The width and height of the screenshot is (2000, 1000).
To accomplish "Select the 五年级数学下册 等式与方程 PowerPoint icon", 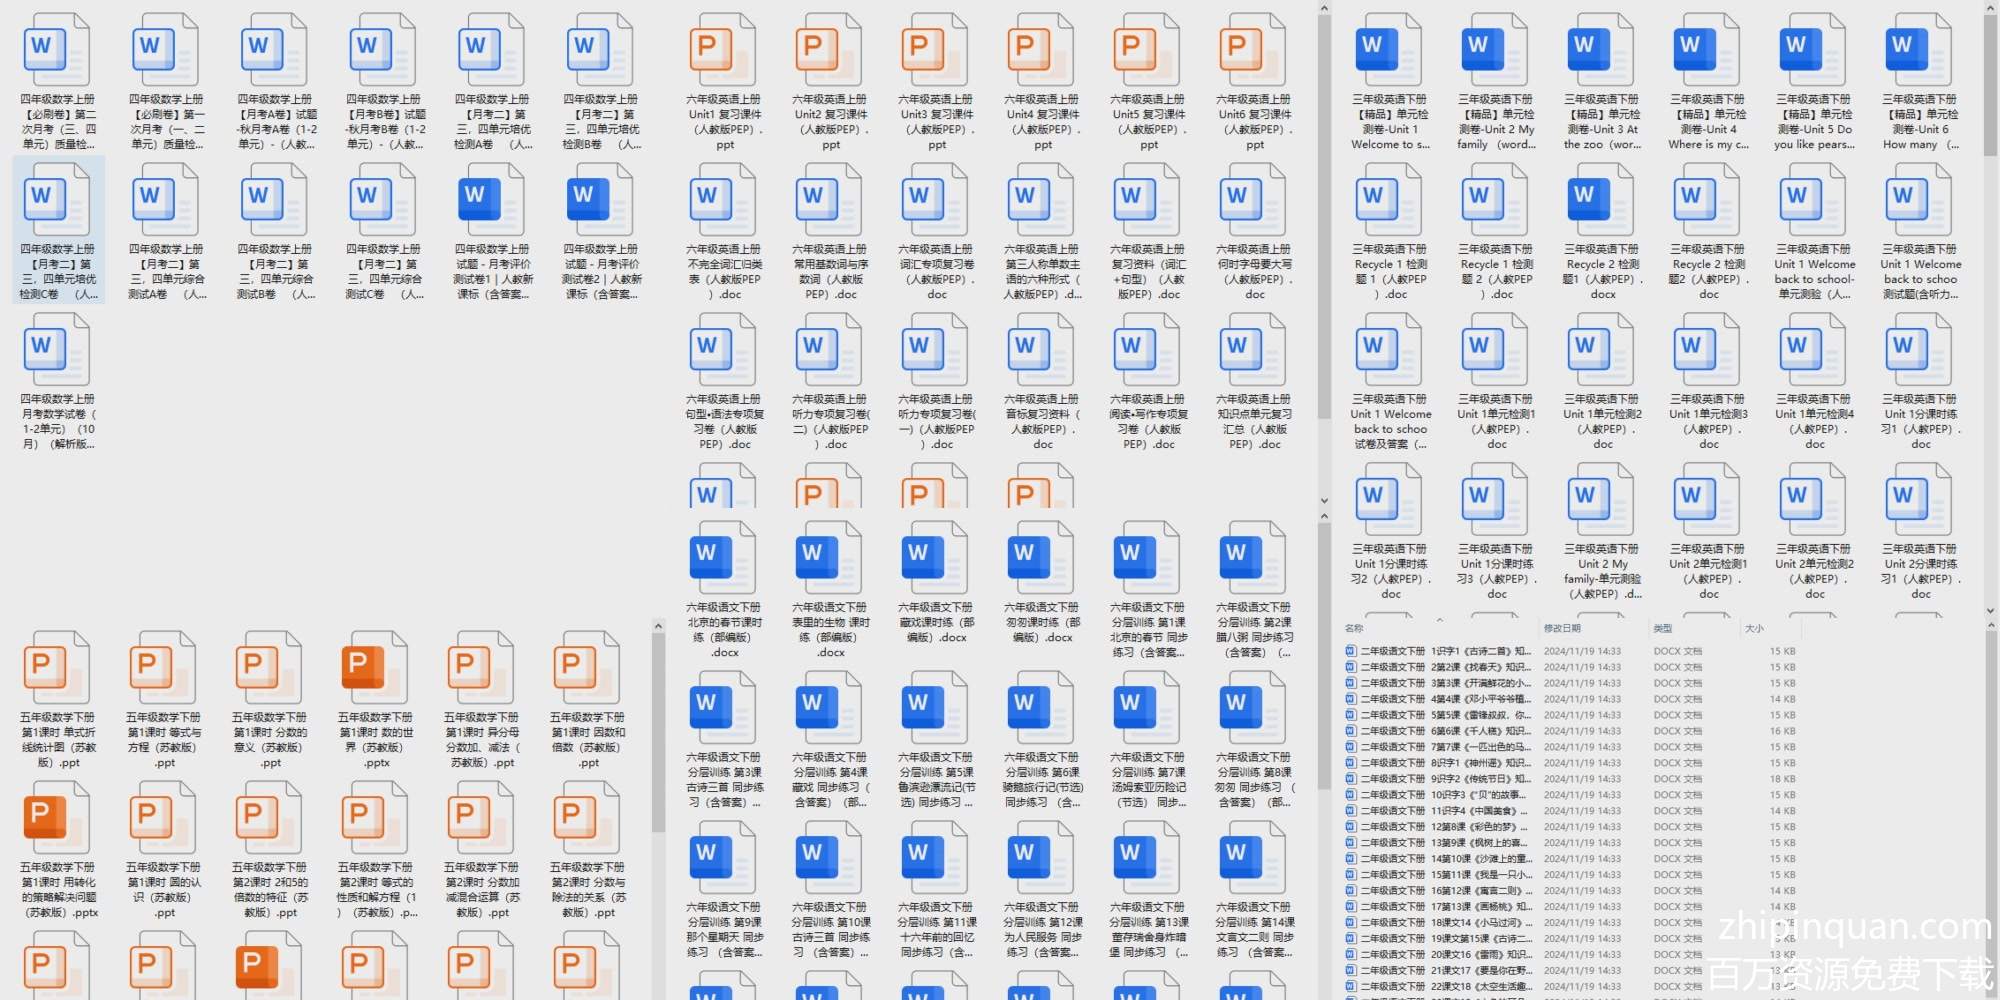I will click(x=164, y=668).
